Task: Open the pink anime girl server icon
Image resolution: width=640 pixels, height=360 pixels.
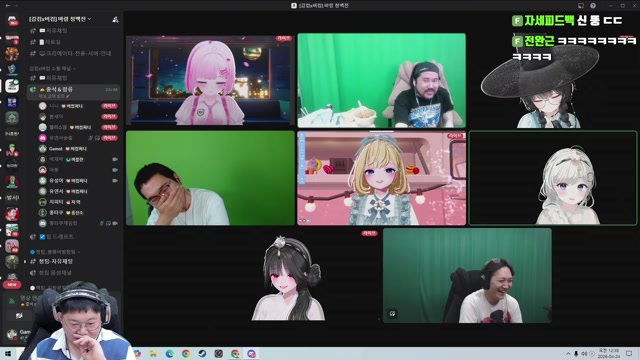Action: [x=12, y=246]
